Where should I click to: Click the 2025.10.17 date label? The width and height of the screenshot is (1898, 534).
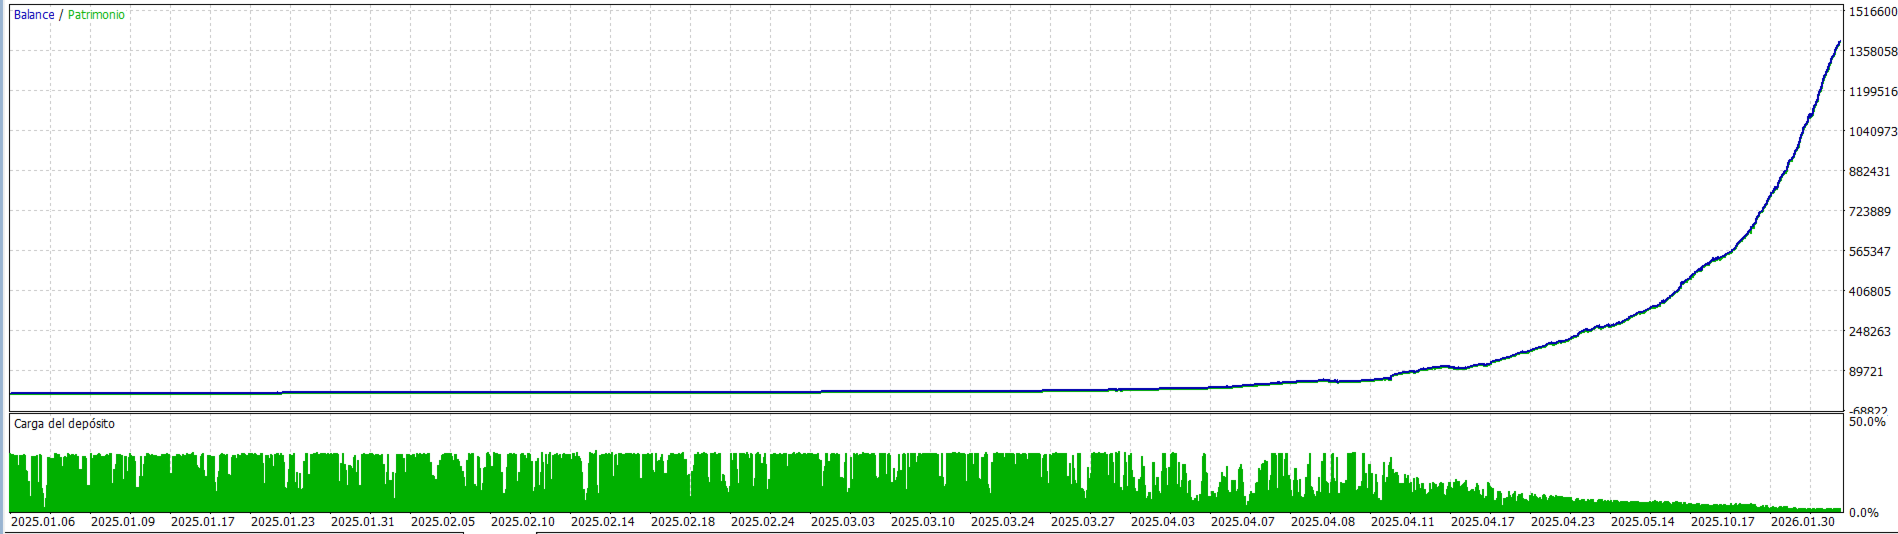pos(1723,522)
